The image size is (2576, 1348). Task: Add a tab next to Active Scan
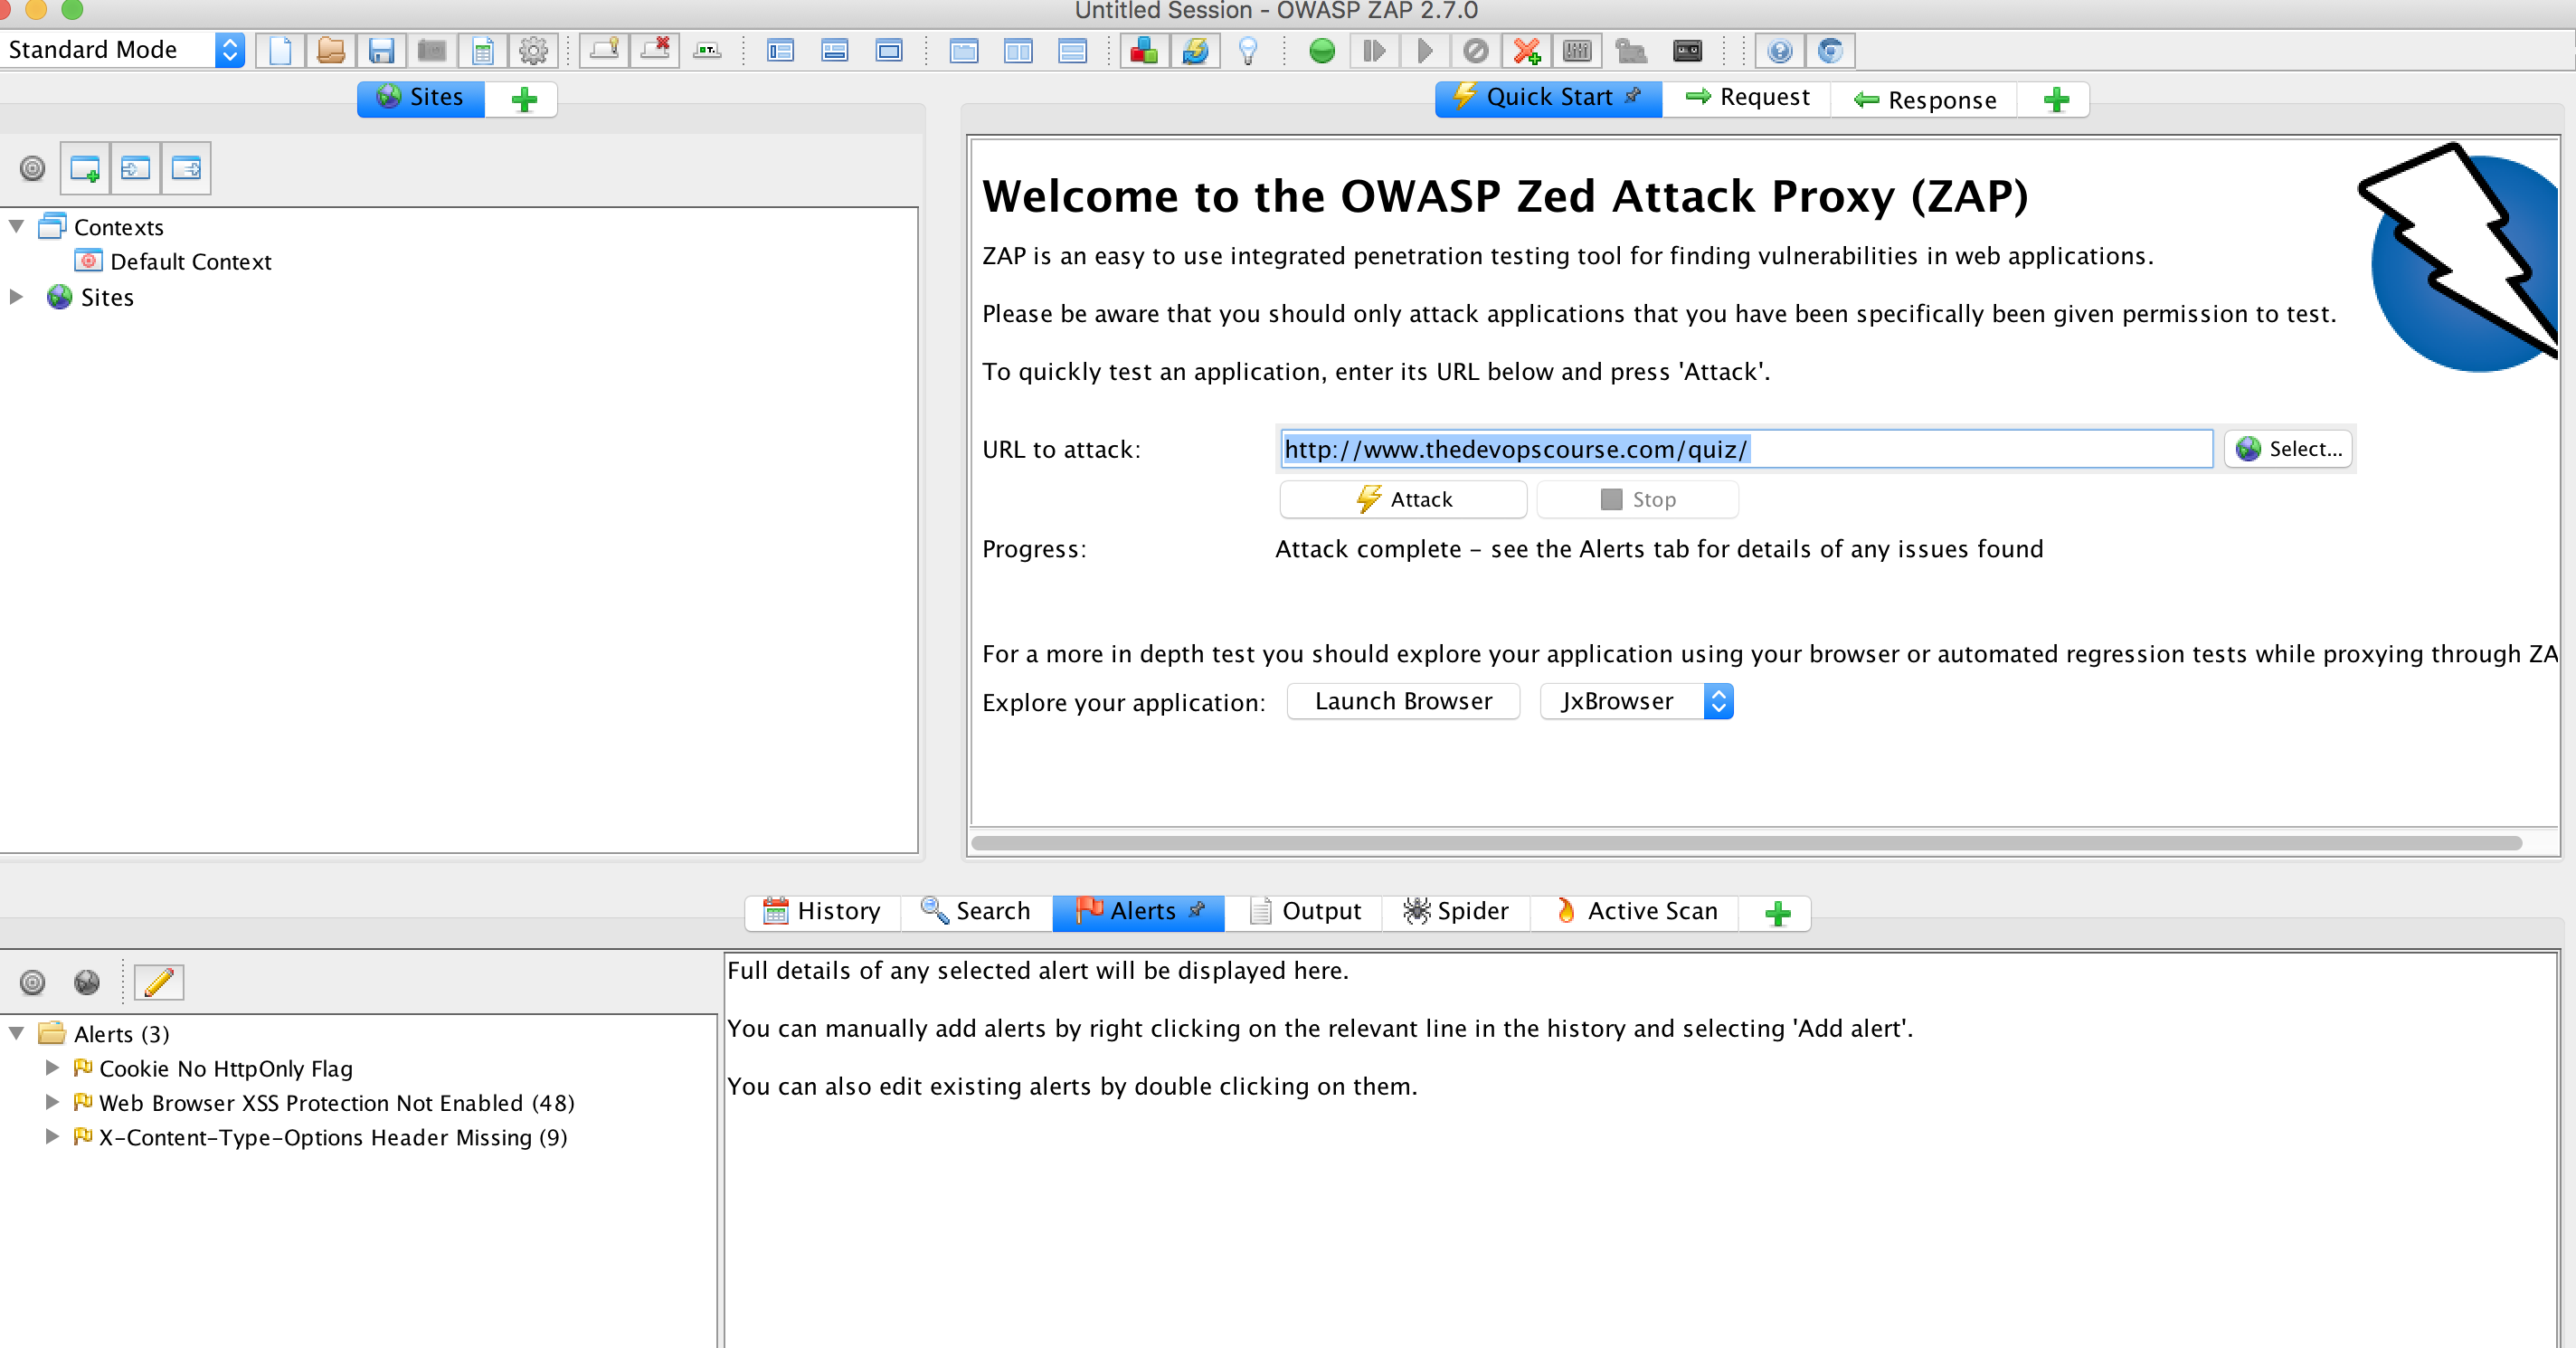click(1777, 913)
